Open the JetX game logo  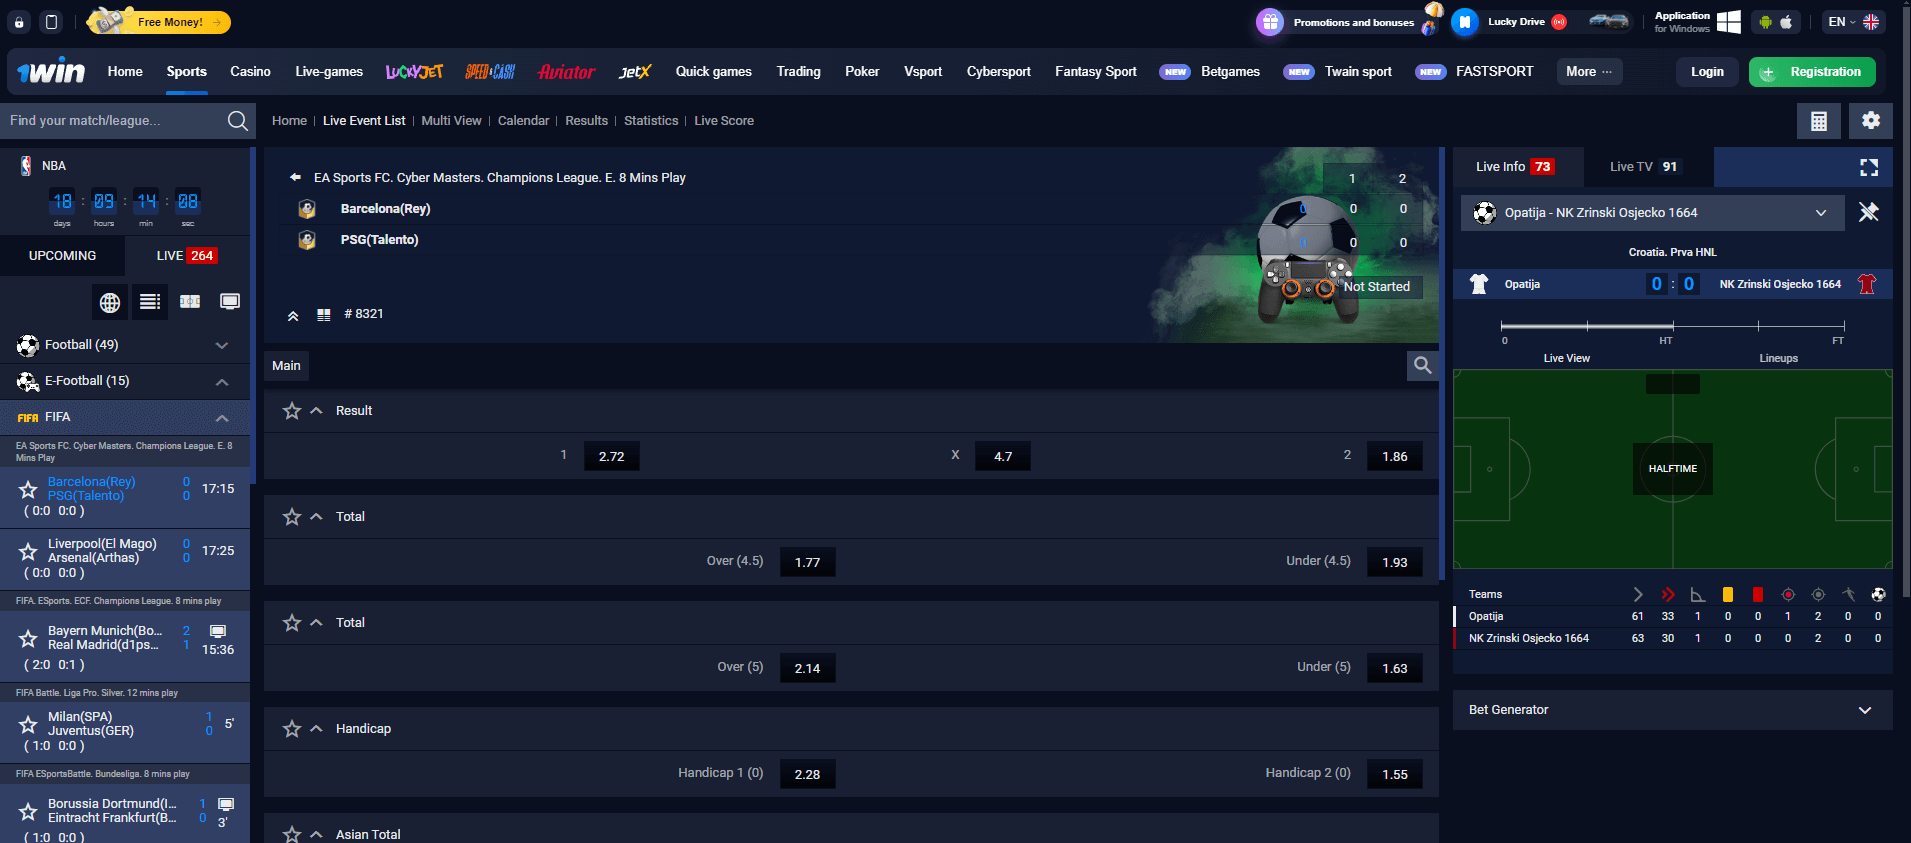click(x=635, y=72)
